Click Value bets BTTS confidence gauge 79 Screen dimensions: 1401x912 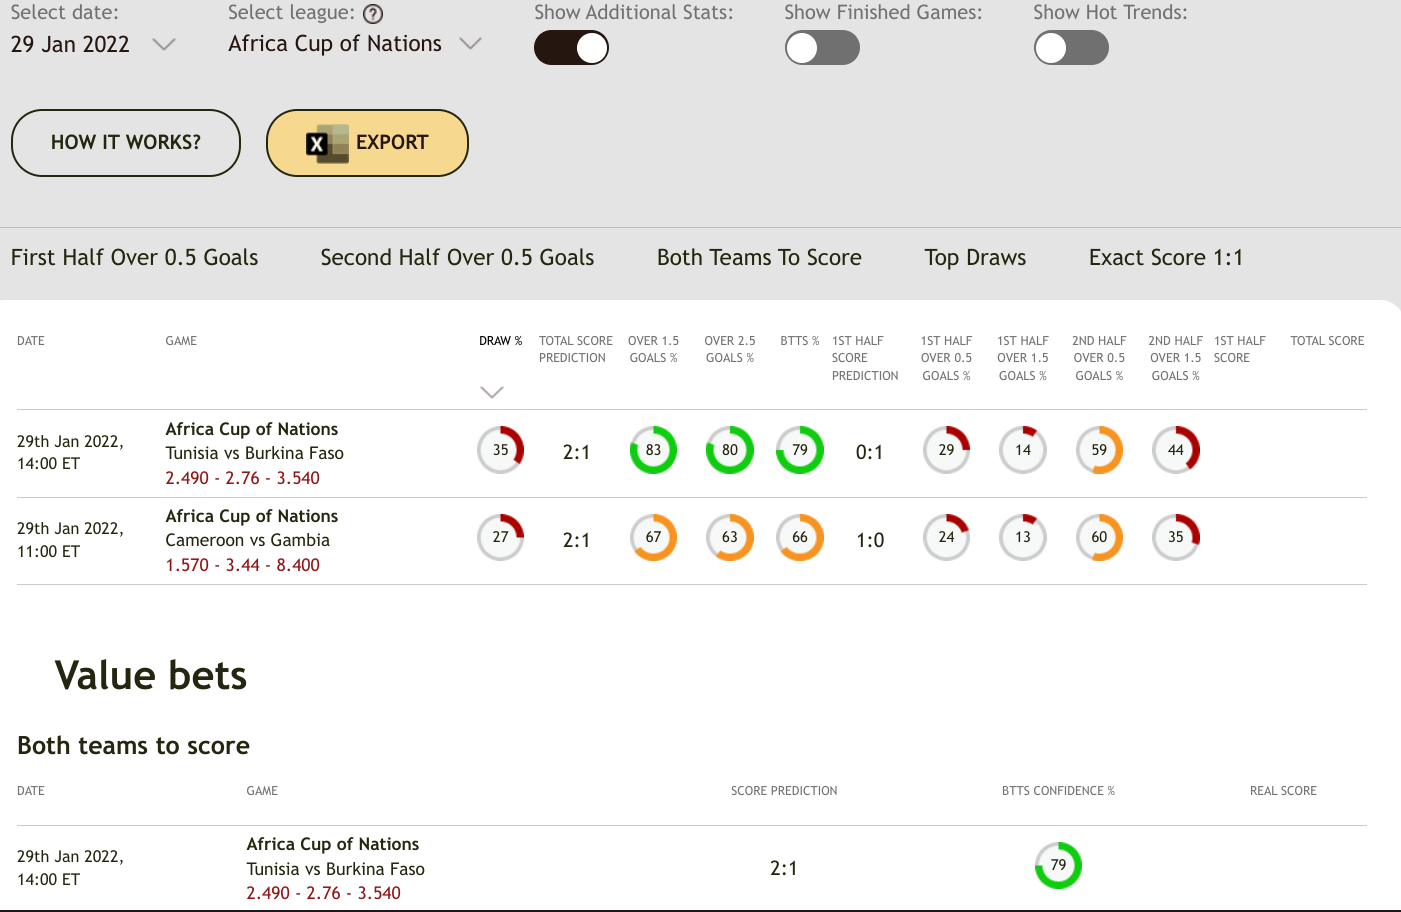click(x=1058, y=866)
